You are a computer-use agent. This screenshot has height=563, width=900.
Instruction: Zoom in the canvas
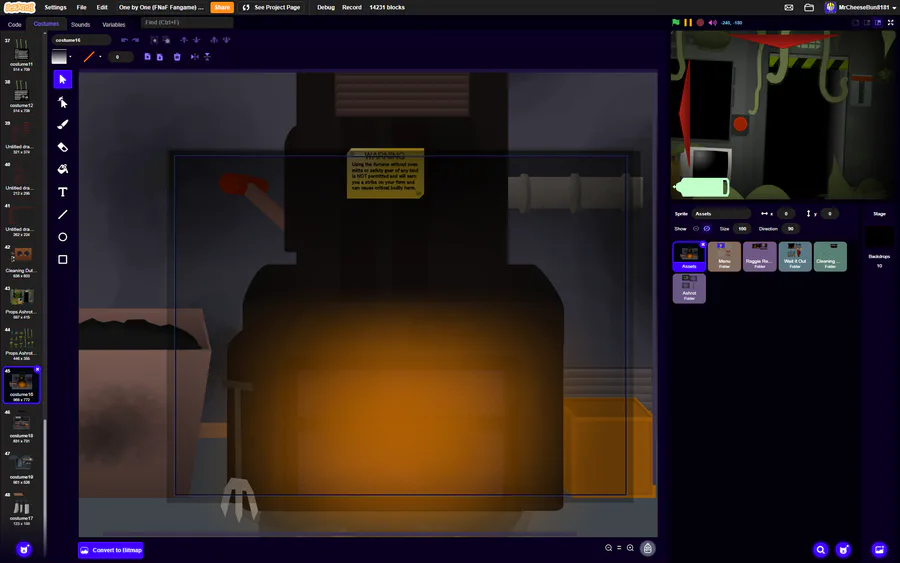pyautogui.click(x=630, y=548)
